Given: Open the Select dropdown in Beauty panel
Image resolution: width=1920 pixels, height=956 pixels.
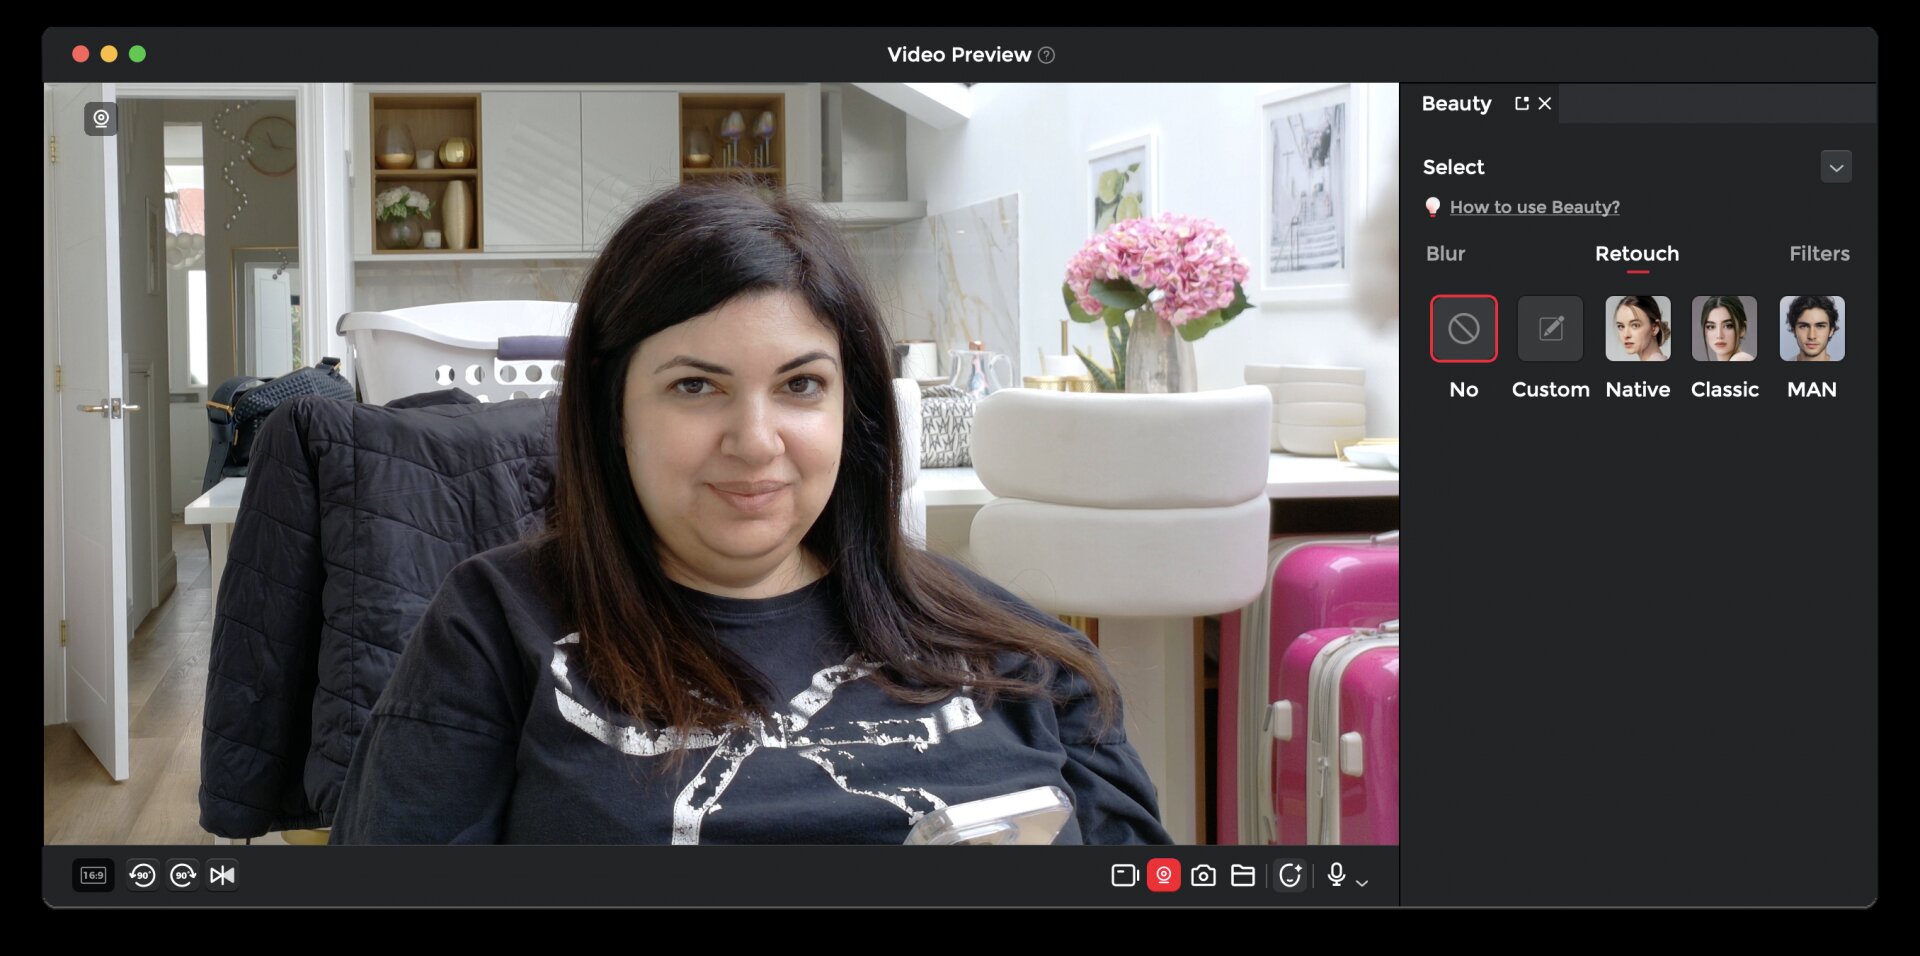Looking at the screenshot, I should click(1836, 167).
